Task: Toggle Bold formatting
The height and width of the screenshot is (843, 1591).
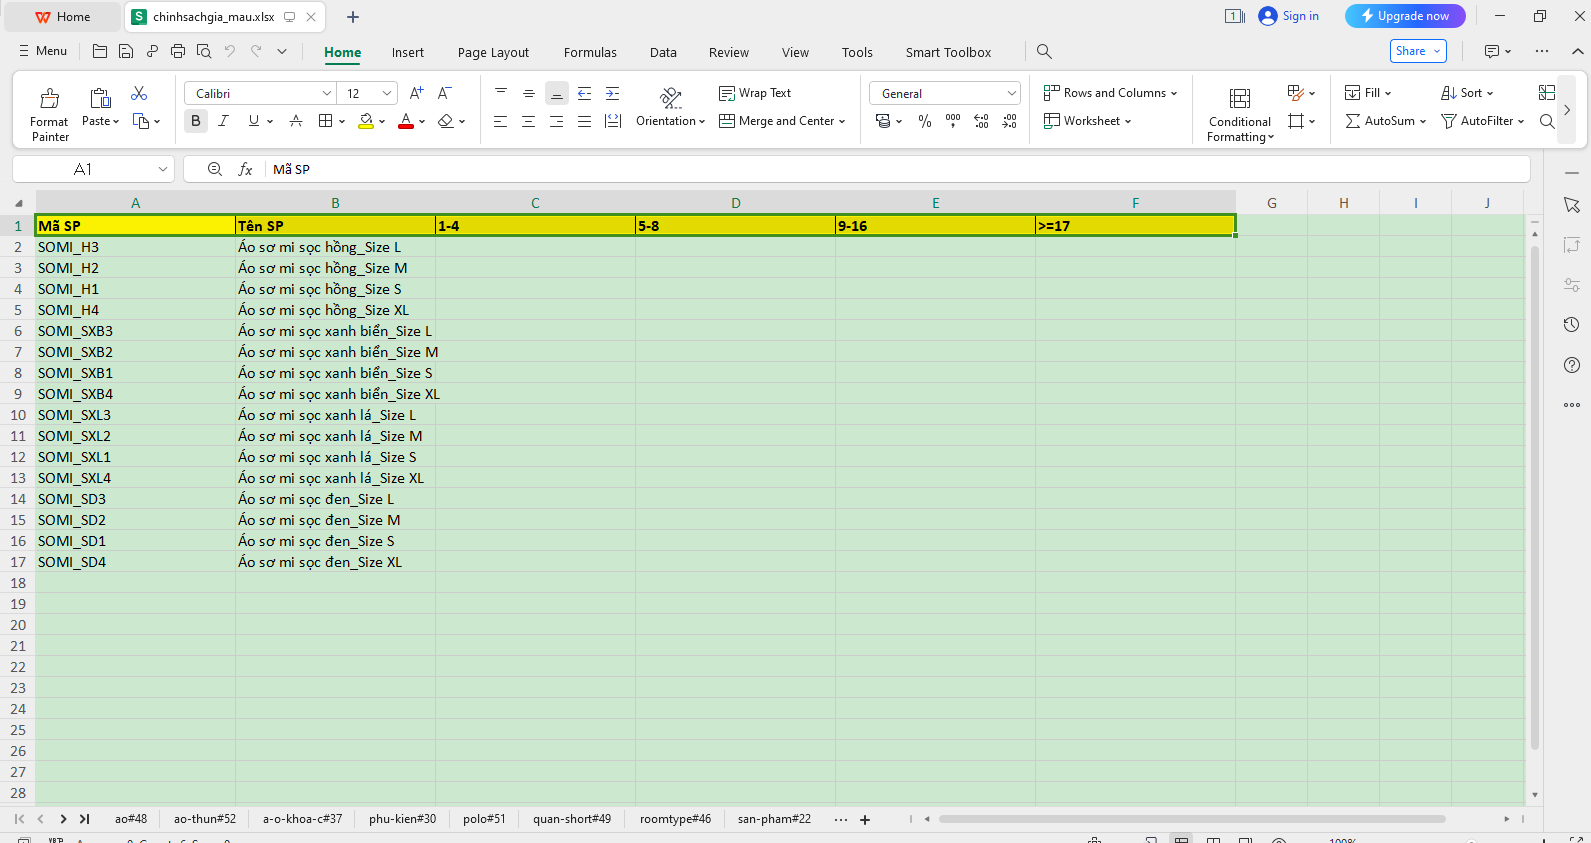Action: pyautogui.click(x=196, y=121)
